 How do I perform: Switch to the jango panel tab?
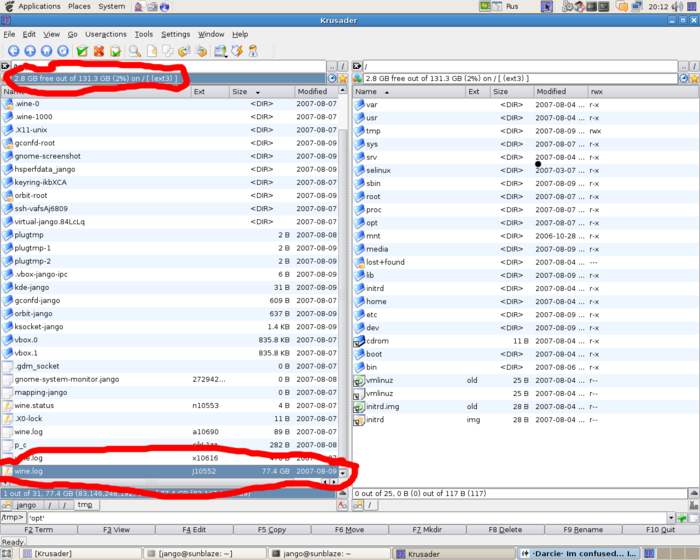pos(26,505)
